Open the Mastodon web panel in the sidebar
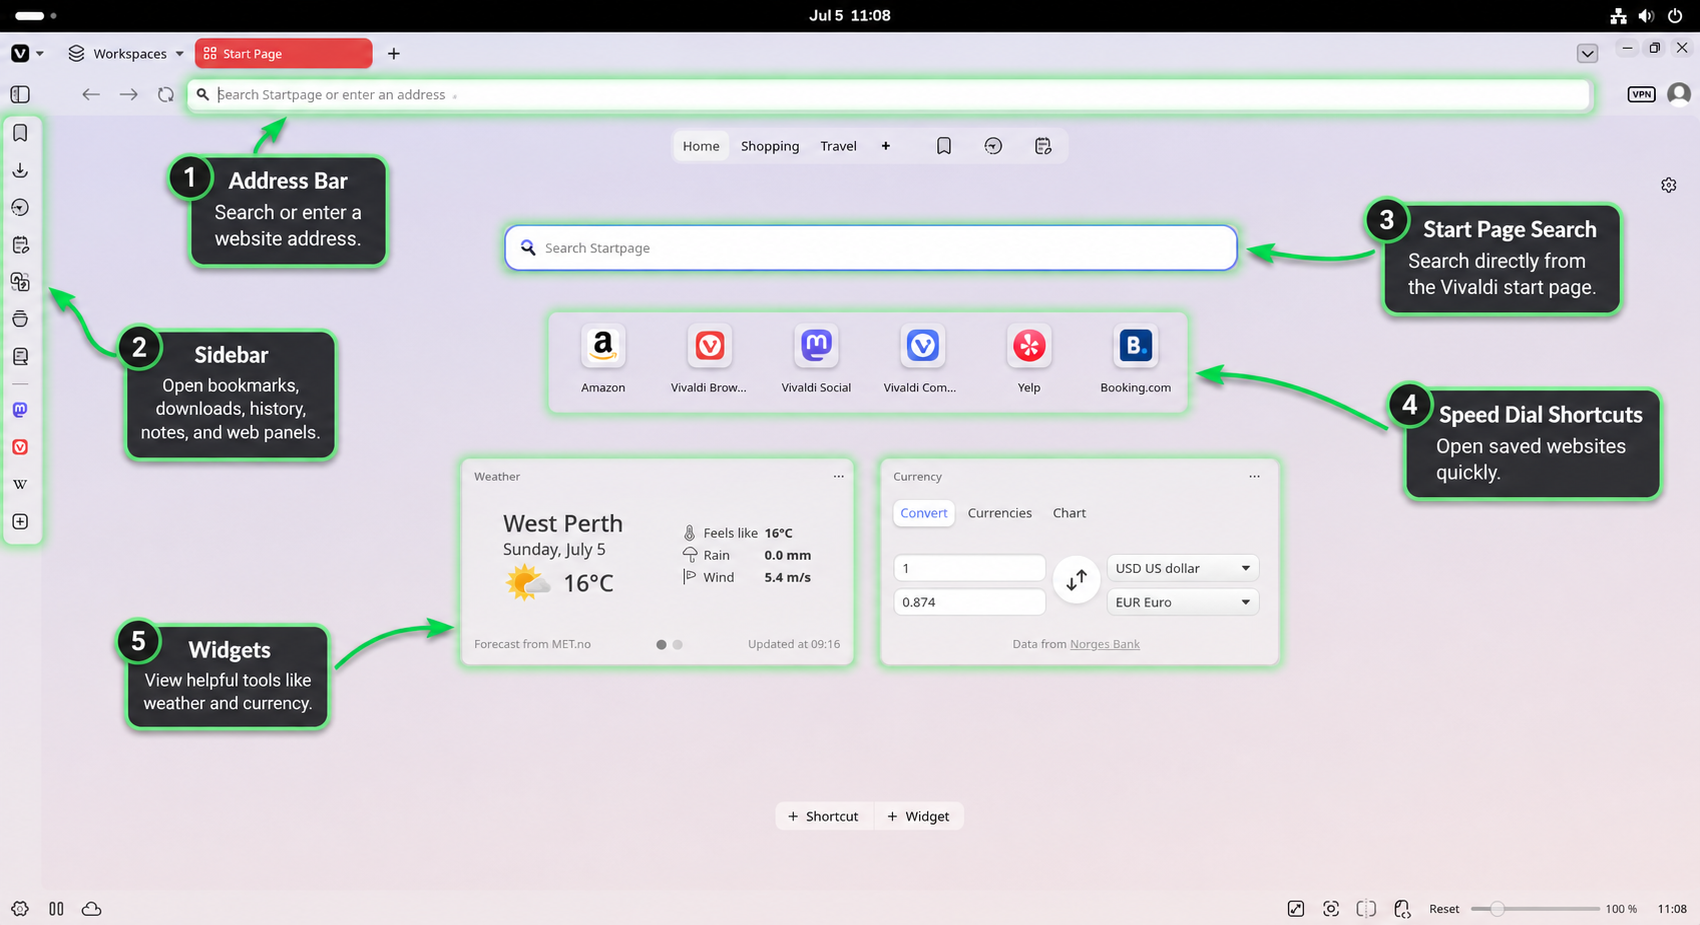 (20, 410)
